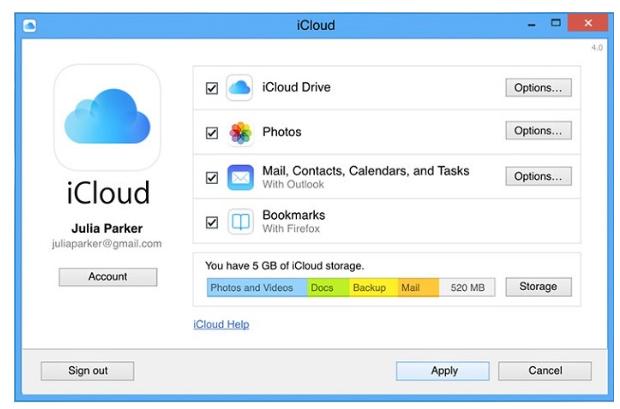Click the Mail envelope icon
The width and height of the screenshot is (620, 409).
pos(240,178)
